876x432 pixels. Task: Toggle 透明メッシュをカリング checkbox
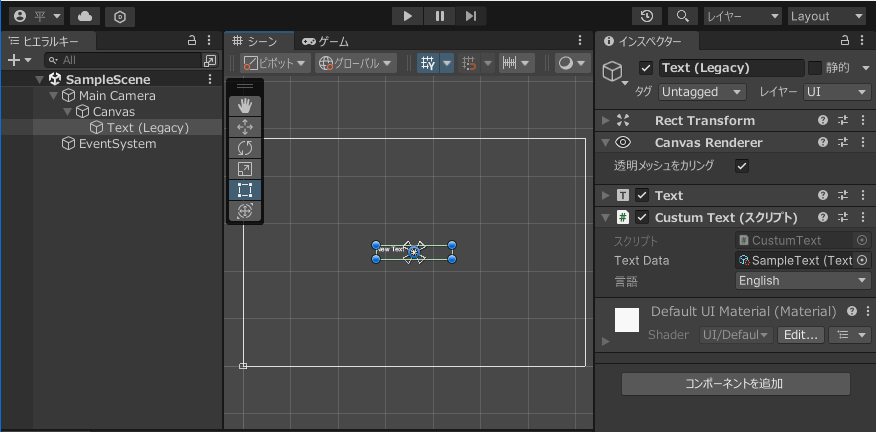pos(742,166)
